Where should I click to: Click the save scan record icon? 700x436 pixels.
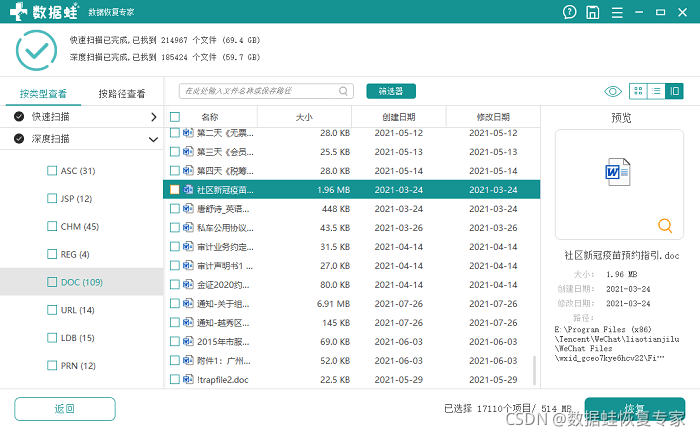click(x=592, y=12)
